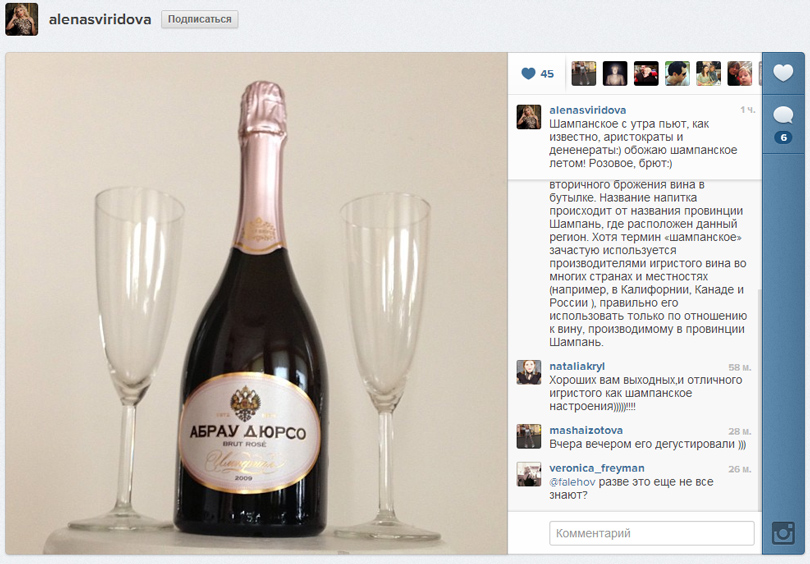Image resolution: width=810 pixels, height=564 pixels.
Task: Open veronica_freyman commenter avatar
Action: tap(529, 474)
